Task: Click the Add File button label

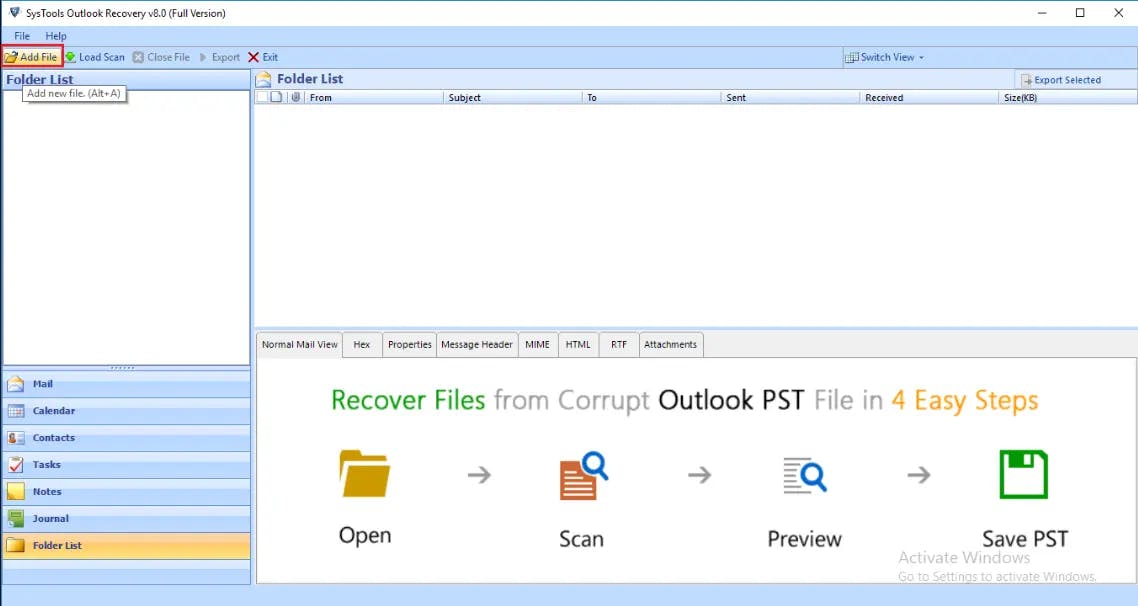Action: [x=38, y=57]
